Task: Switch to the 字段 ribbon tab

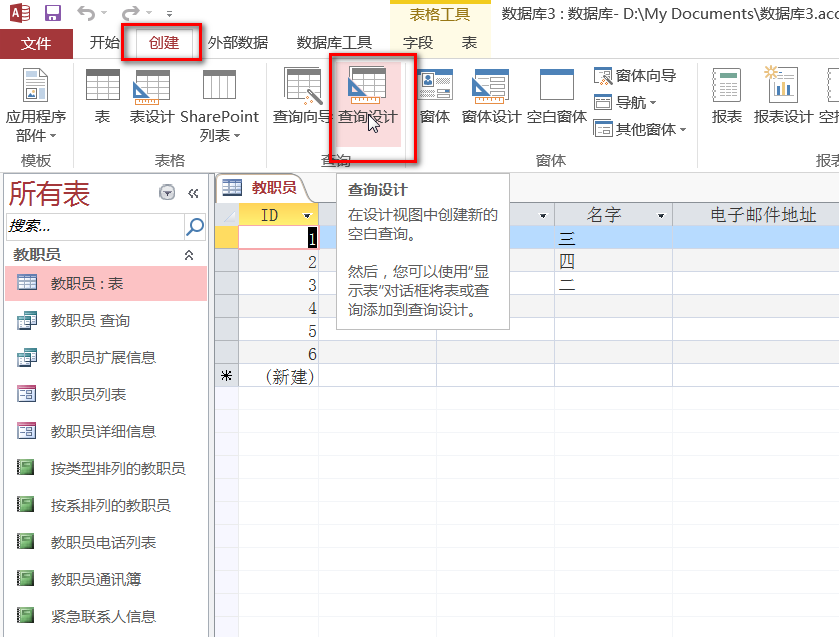Action: pyautogui.click(x=418, y=42)
